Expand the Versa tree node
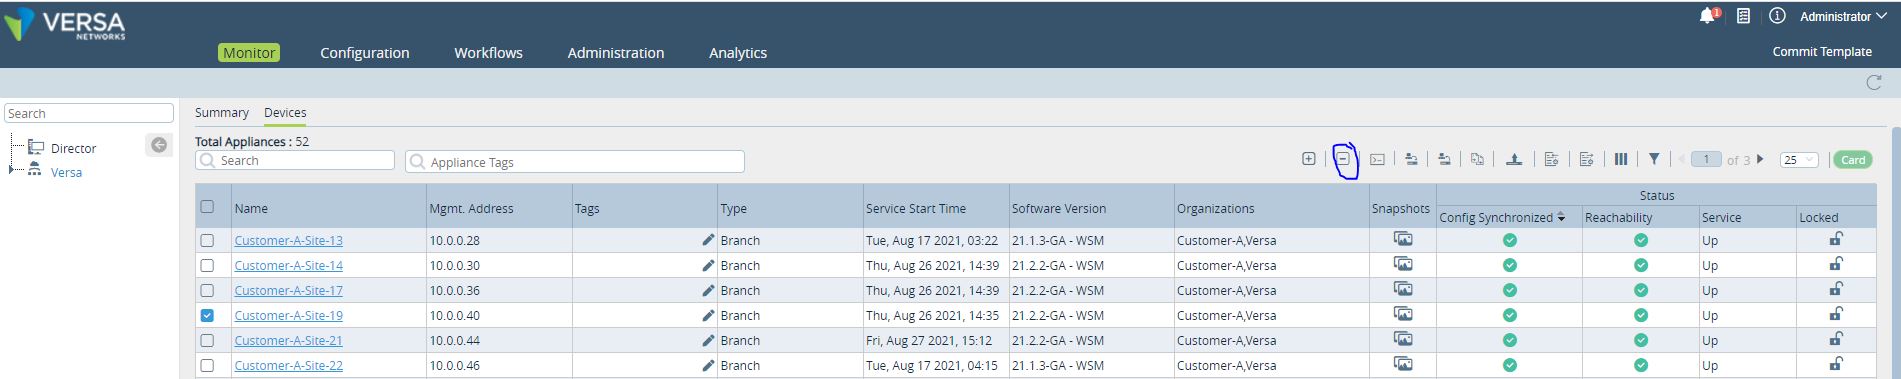Viewport: 1901px width, 379px height. pos(11,171)
